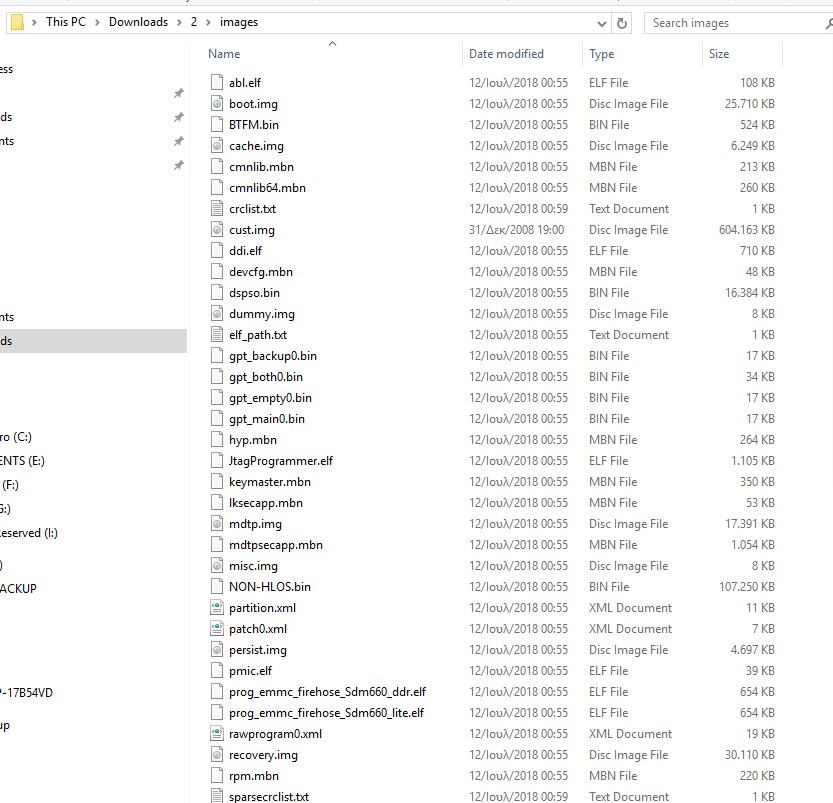
Task: Select the rawprogram0.xml file icon
Action: 218,734
